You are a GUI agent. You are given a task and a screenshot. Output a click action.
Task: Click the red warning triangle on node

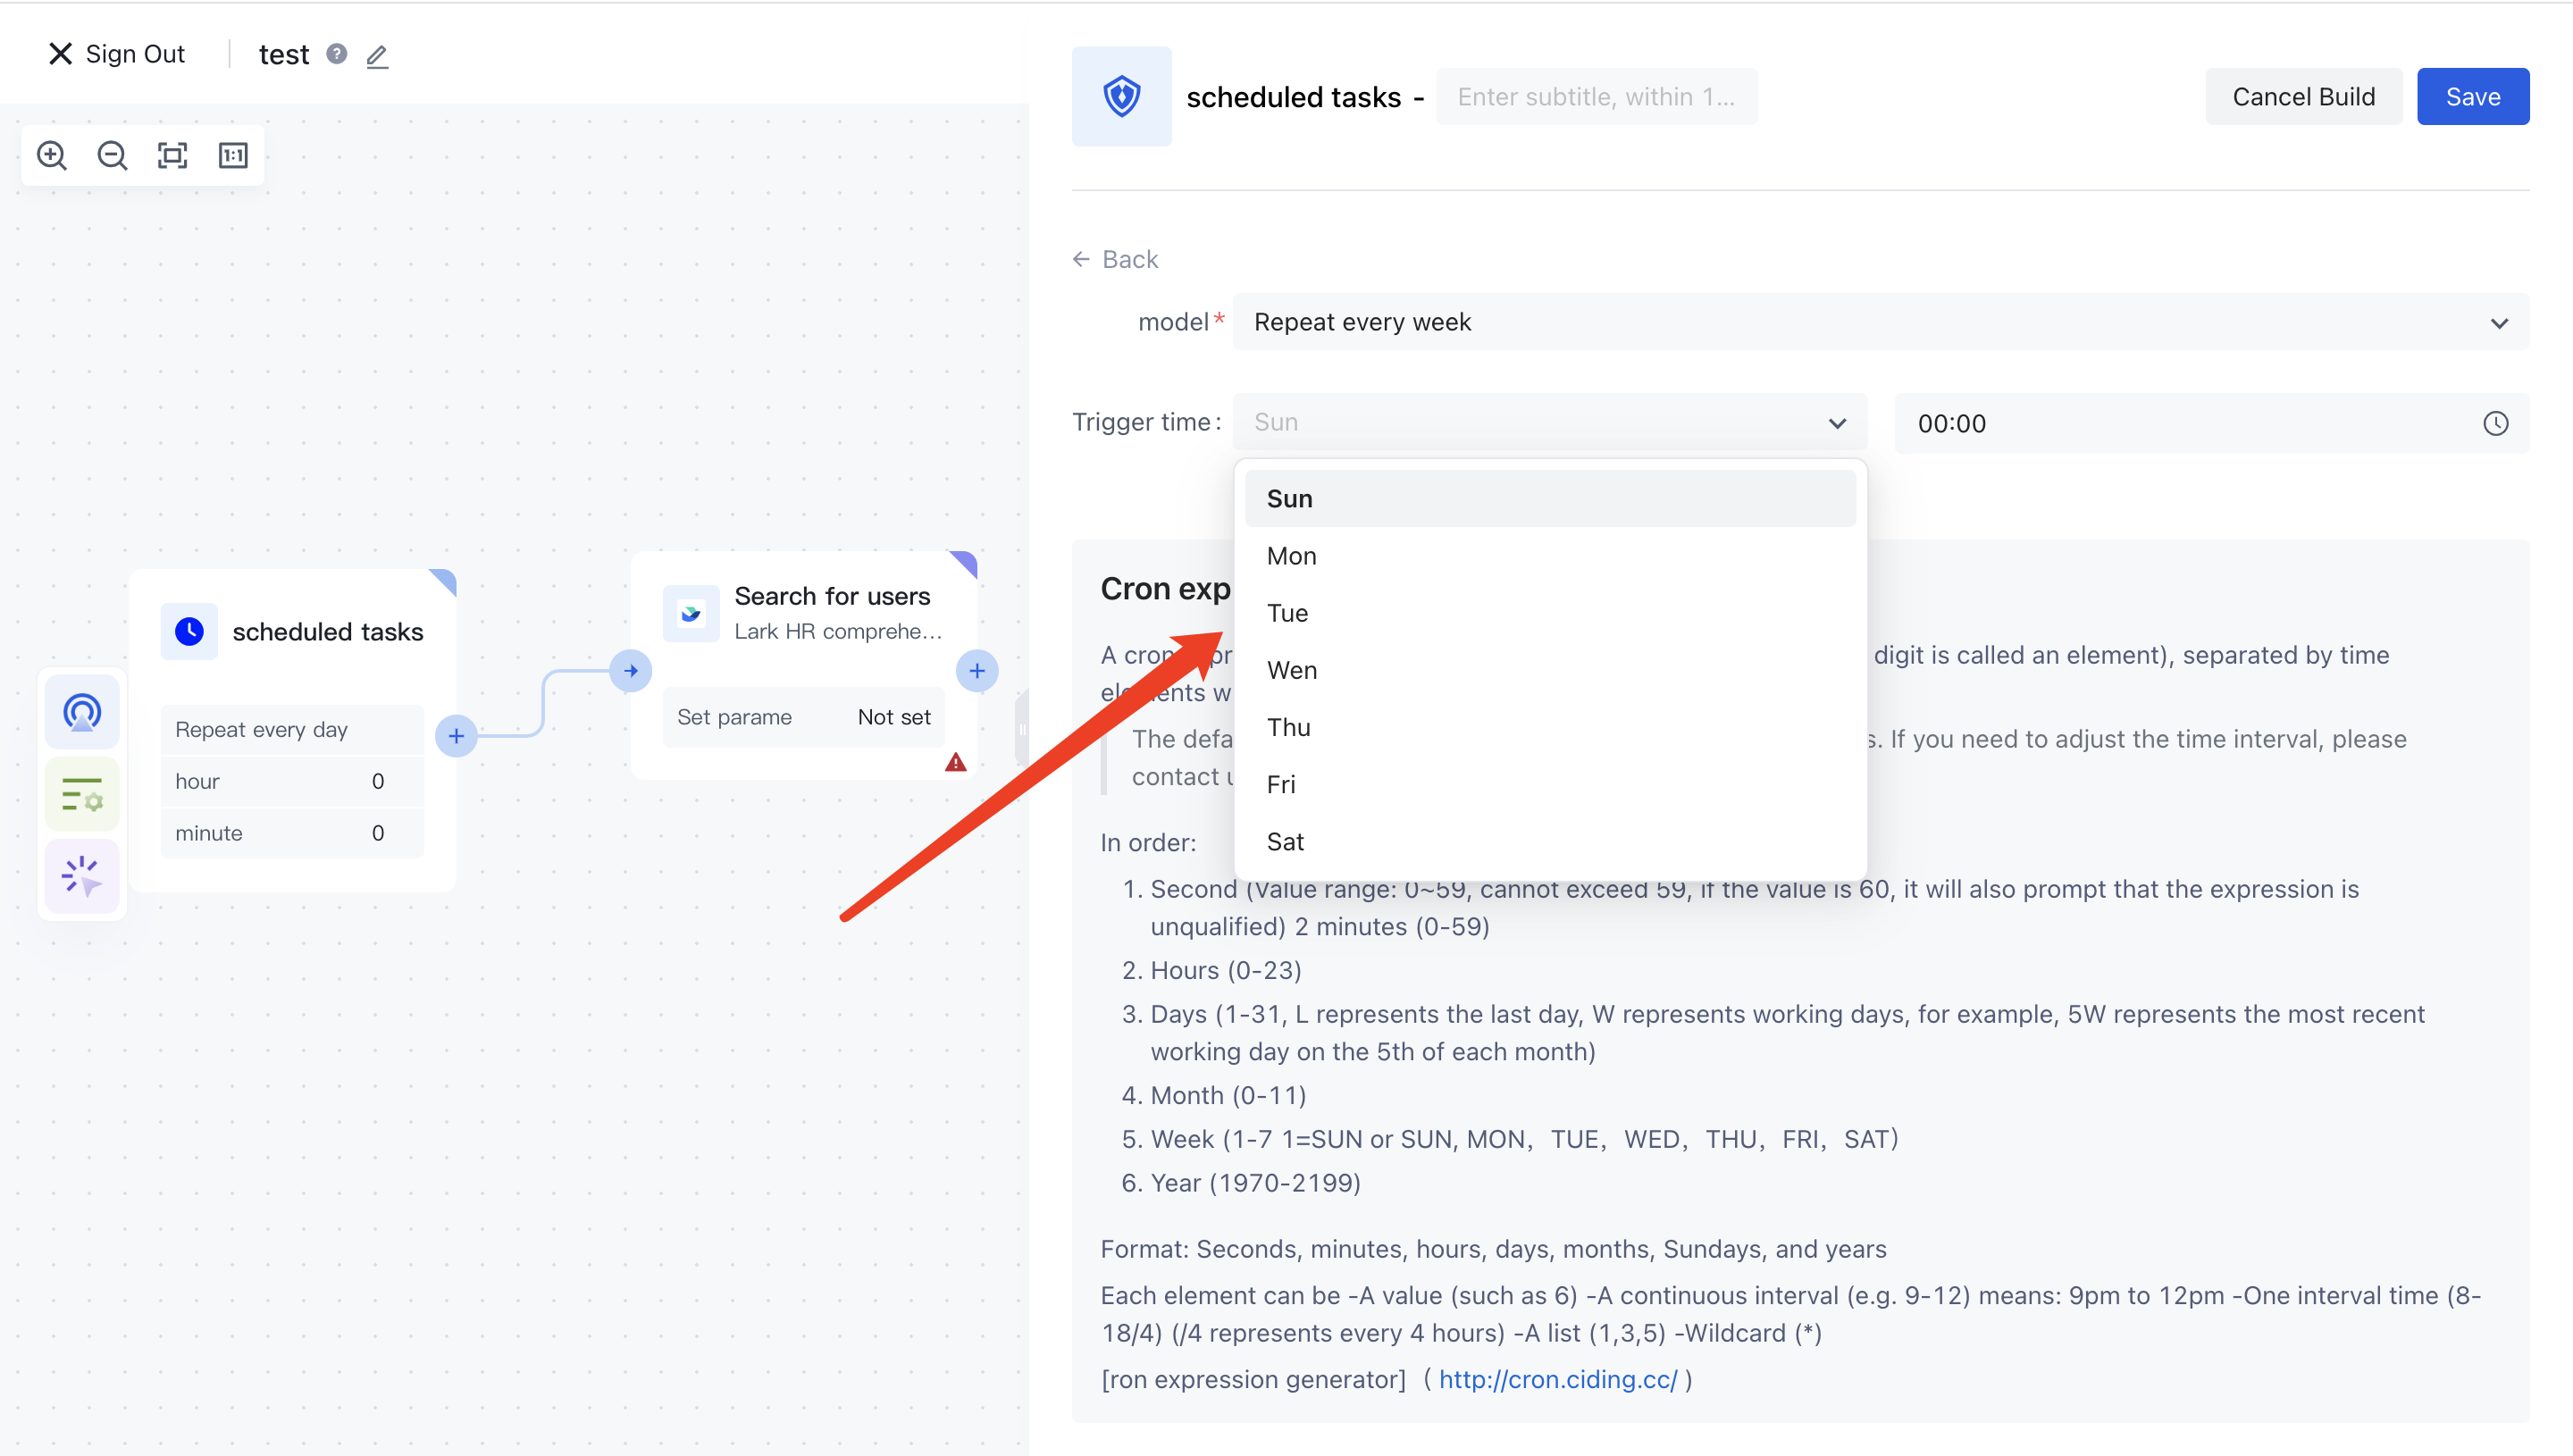pyautogui.click(x=955, y=763)
